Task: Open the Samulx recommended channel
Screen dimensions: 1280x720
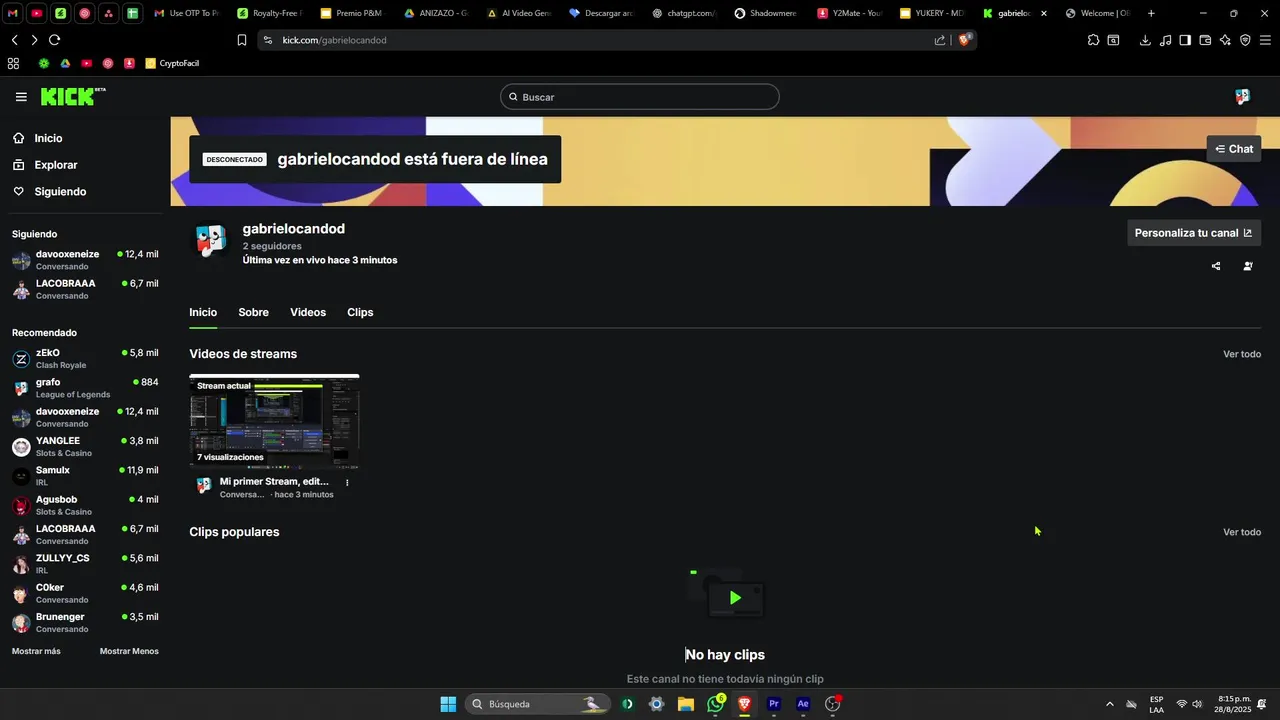Action: coord(86,476)
